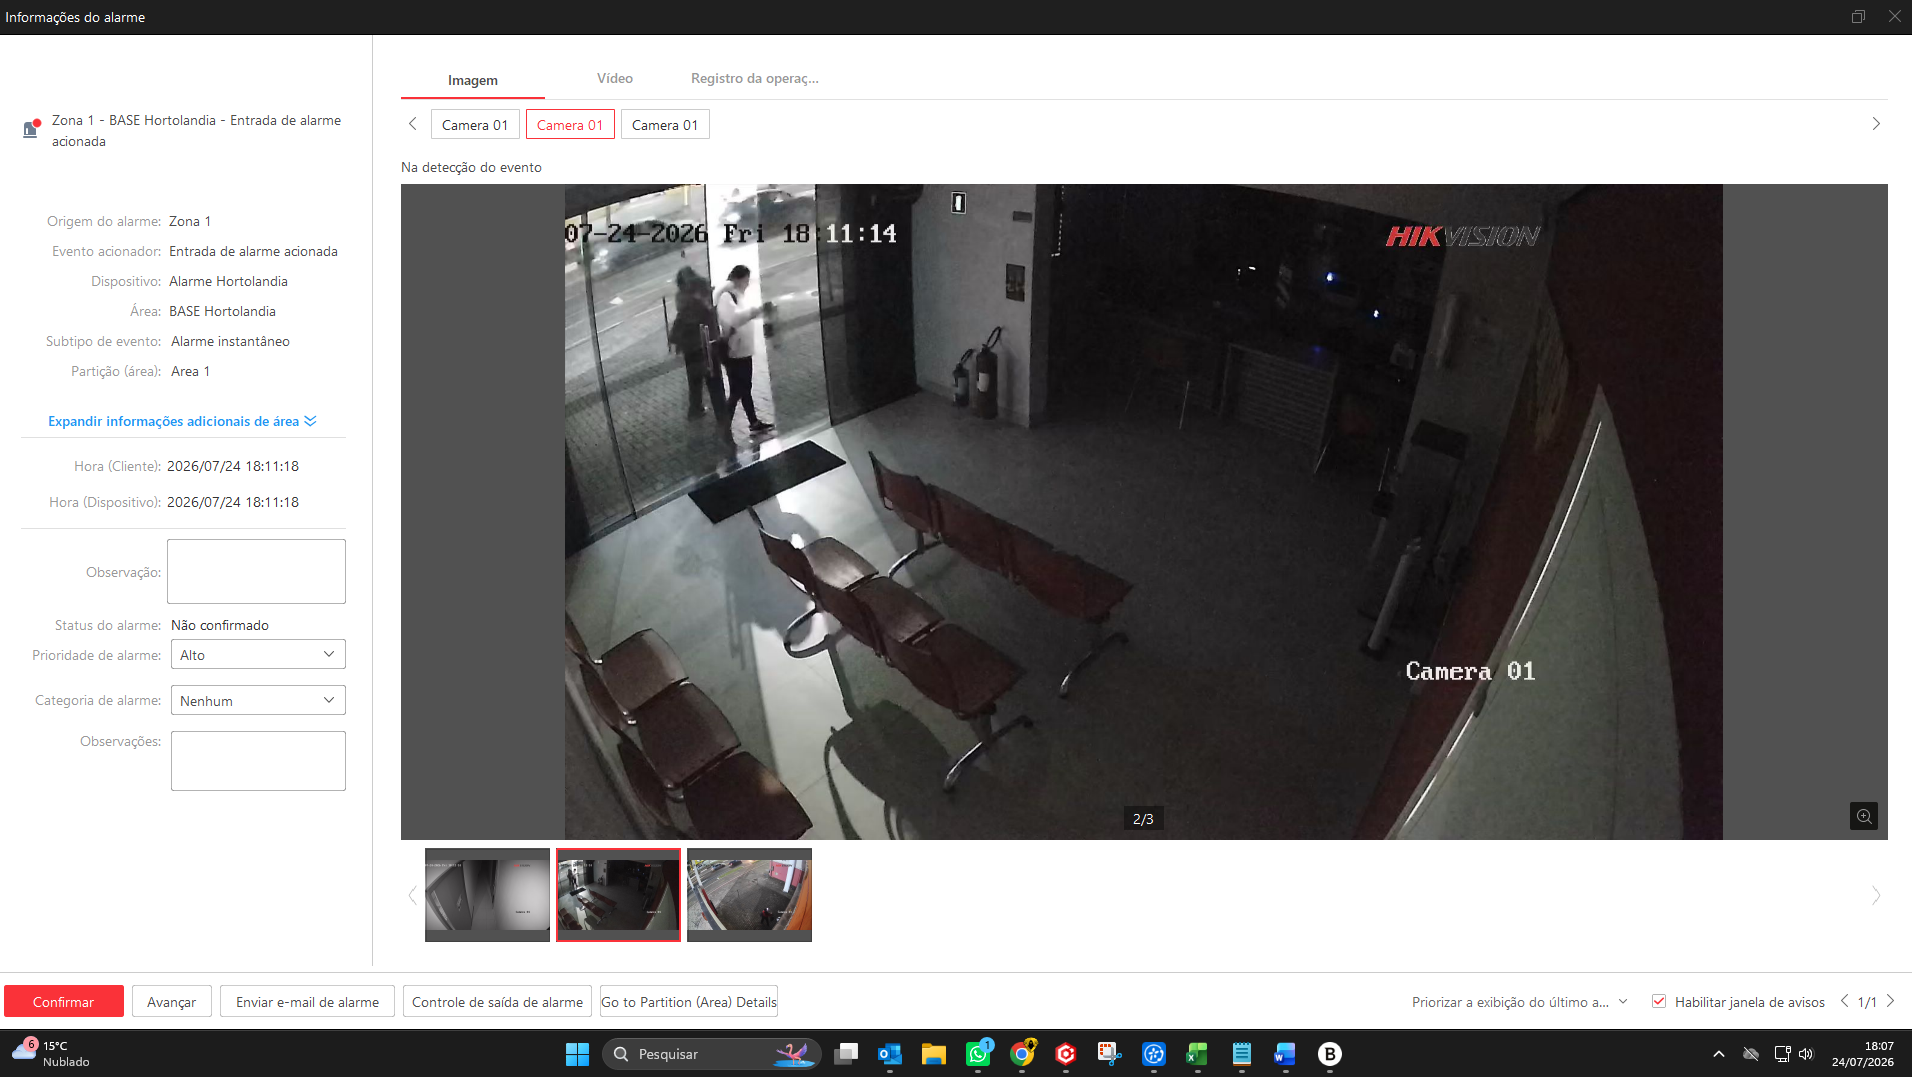This screenshot has height=1077, width=1912.
Task: Open the Categoria de alarme dropdown
Action: 258,700
